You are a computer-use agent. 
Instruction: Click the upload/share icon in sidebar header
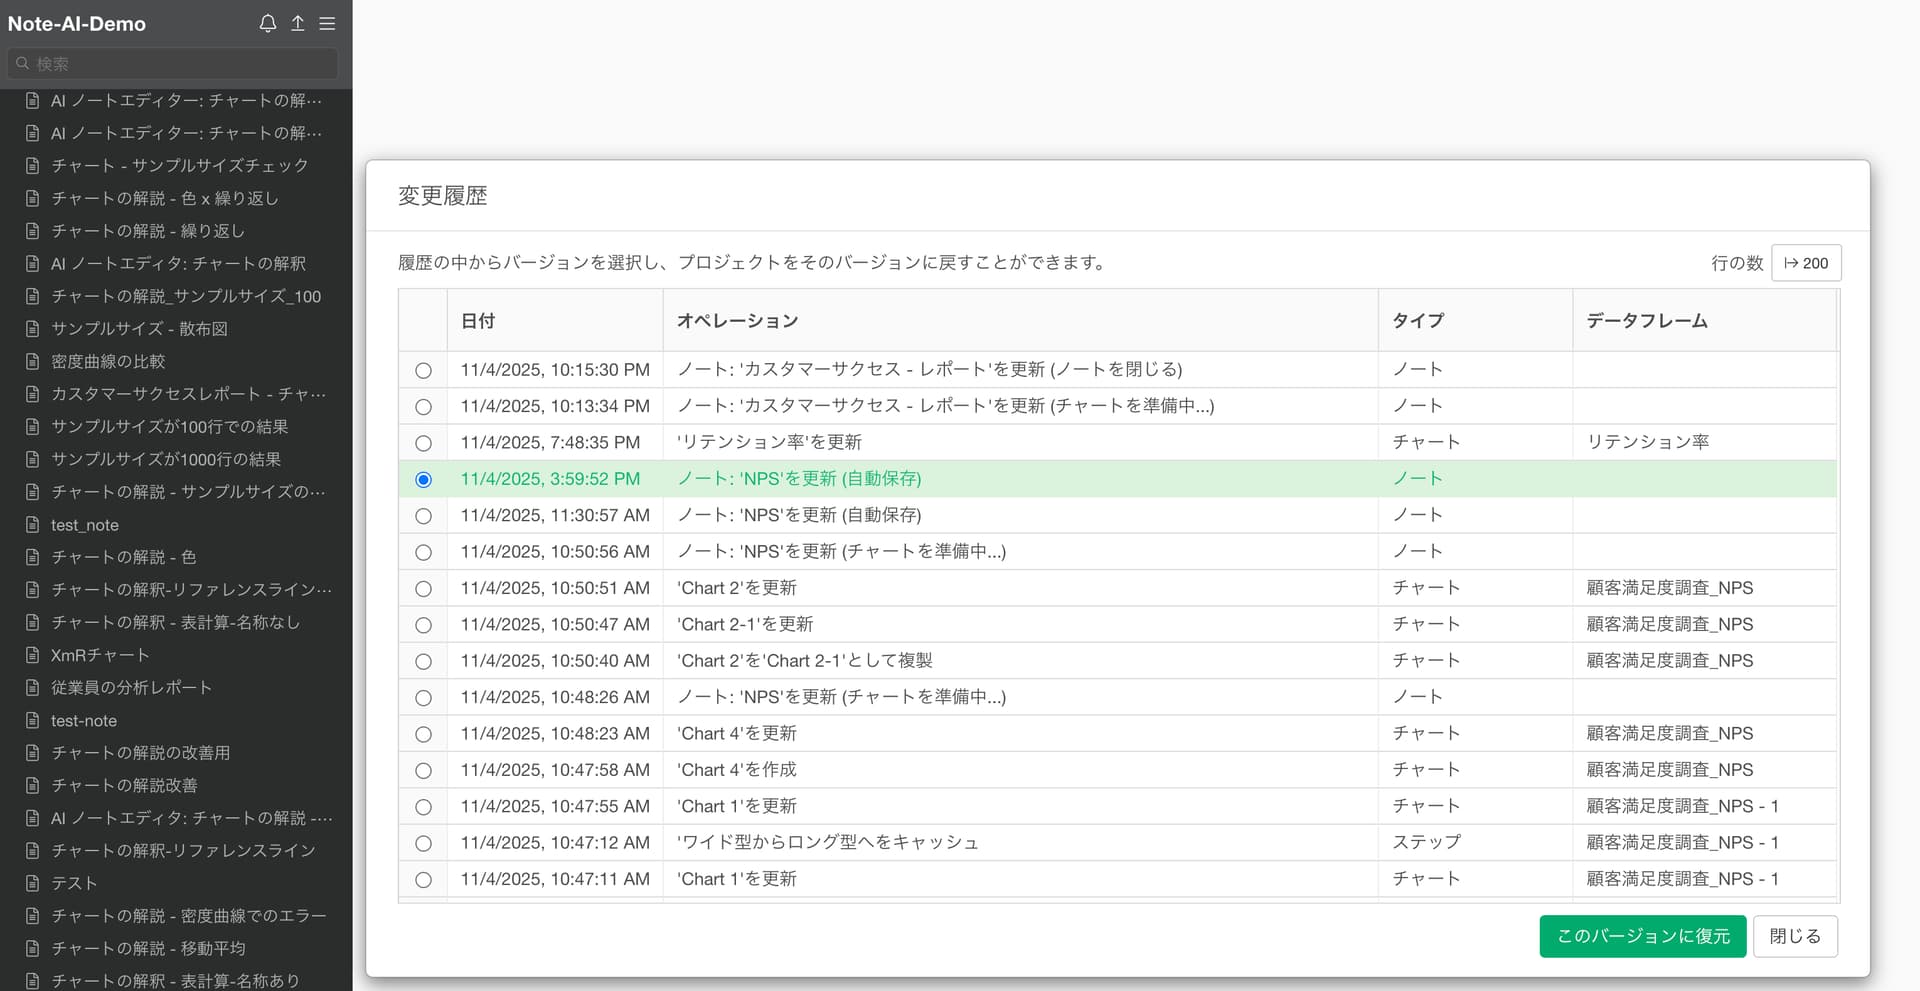[298, 23]
